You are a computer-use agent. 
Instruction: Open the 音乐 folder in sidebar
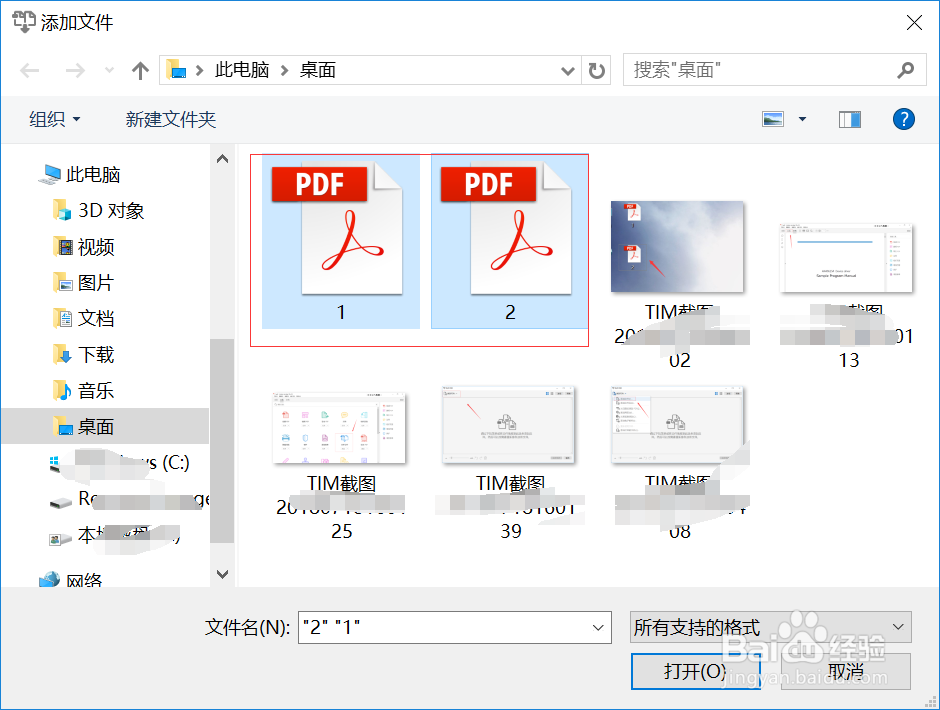pos(83,390)
